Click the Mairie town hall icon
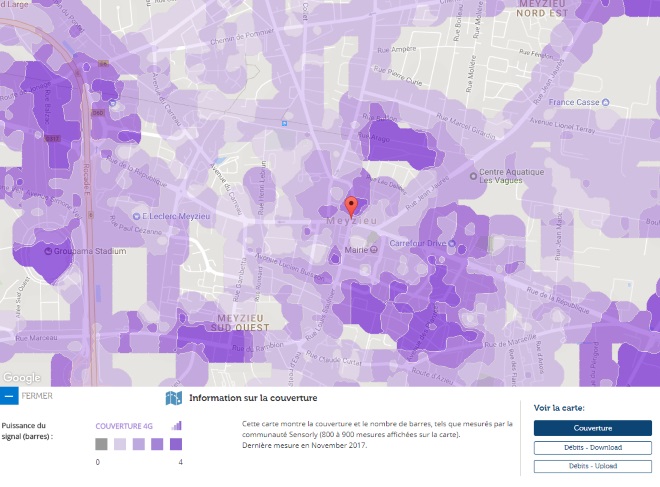Viewport: 660px width, 487px height. [374, 250]
